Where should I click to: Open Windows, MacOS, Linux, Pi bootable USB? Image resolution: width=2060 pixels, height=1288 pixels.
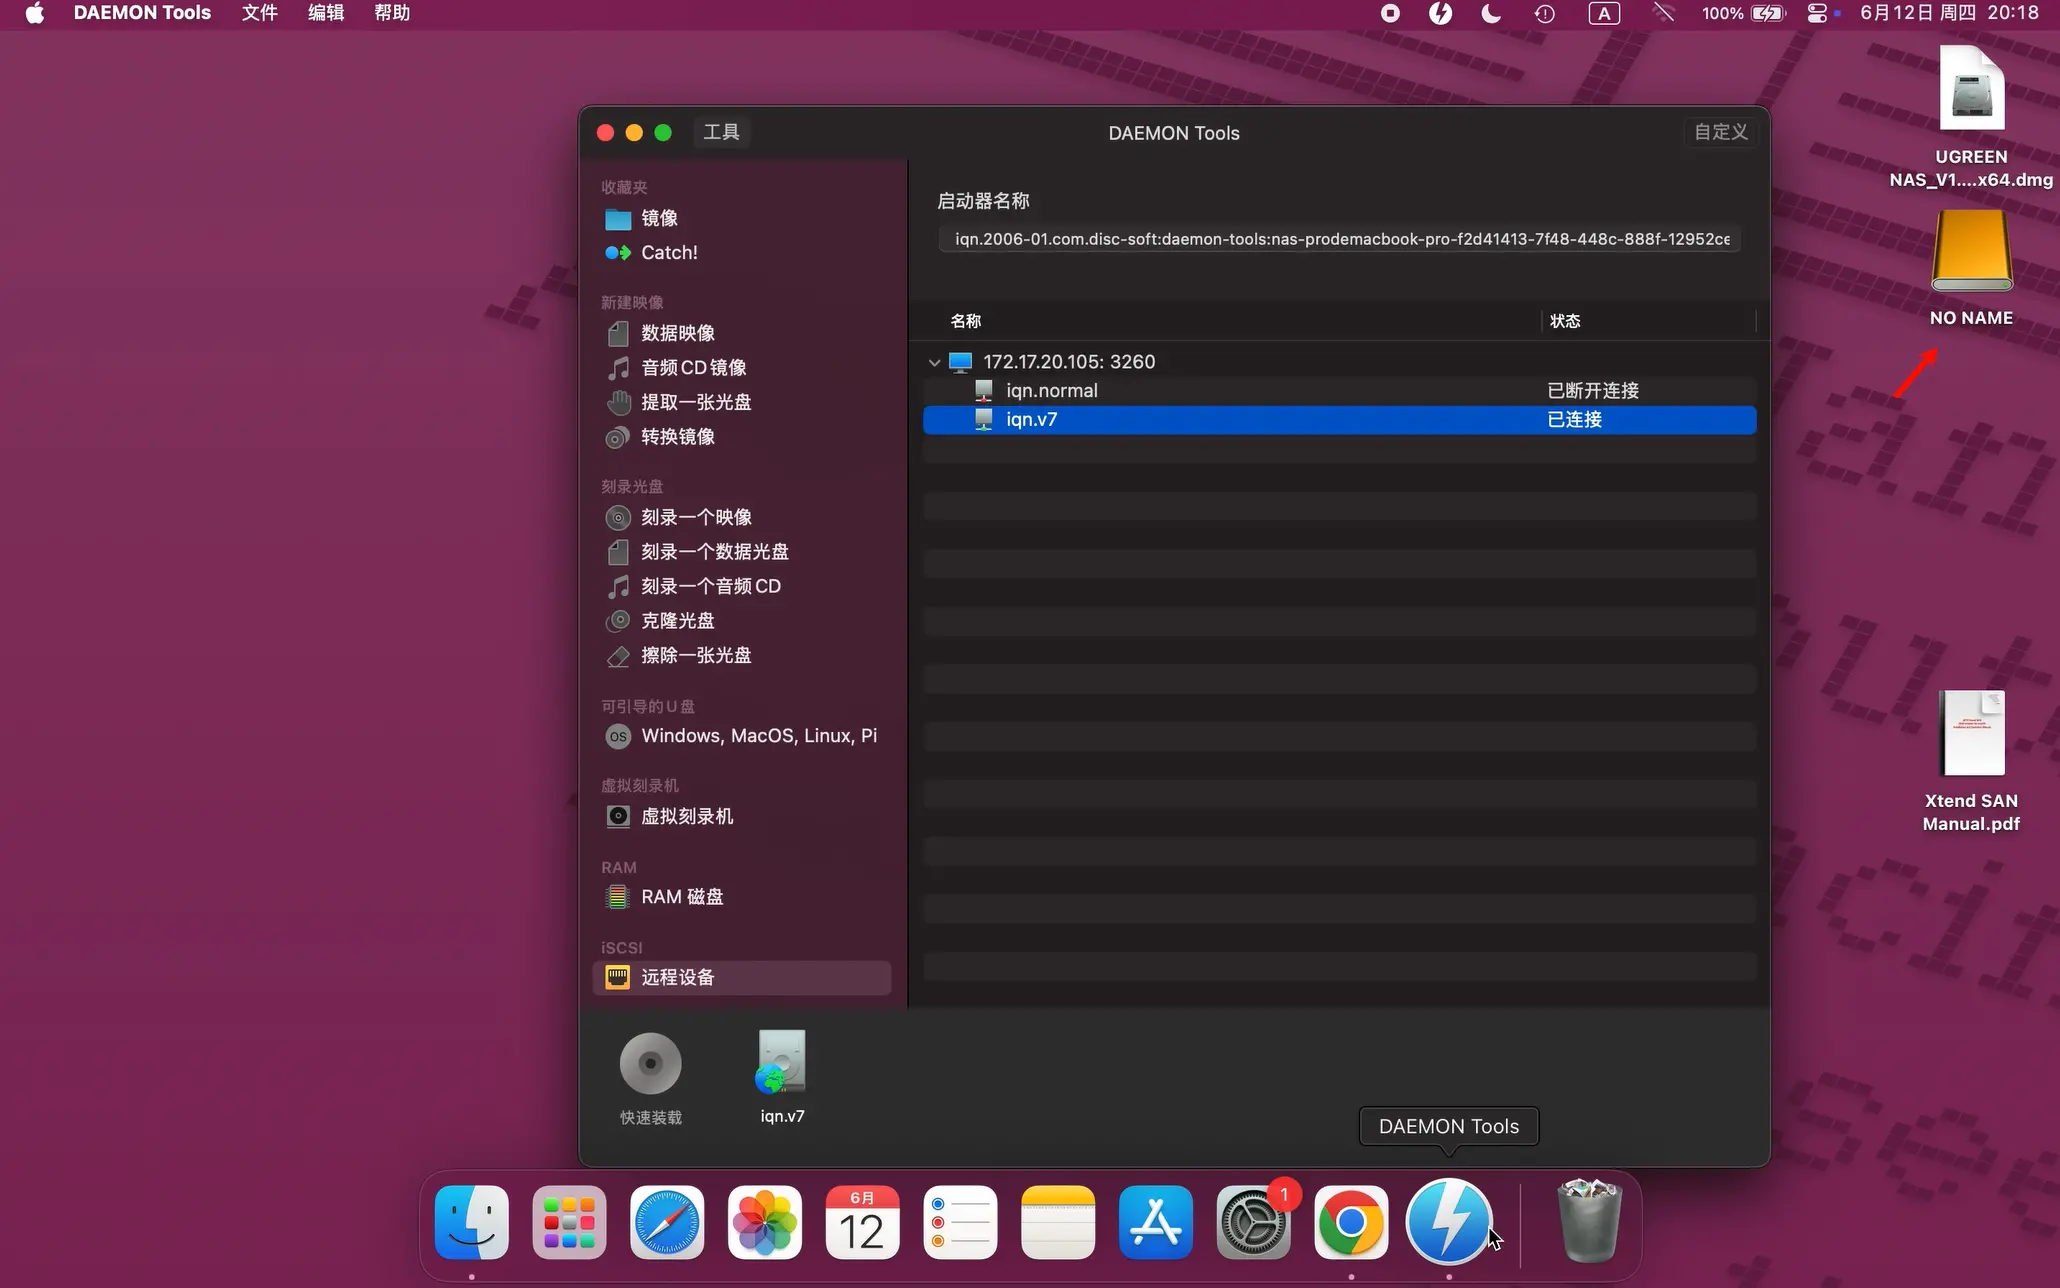pos(741,736)
